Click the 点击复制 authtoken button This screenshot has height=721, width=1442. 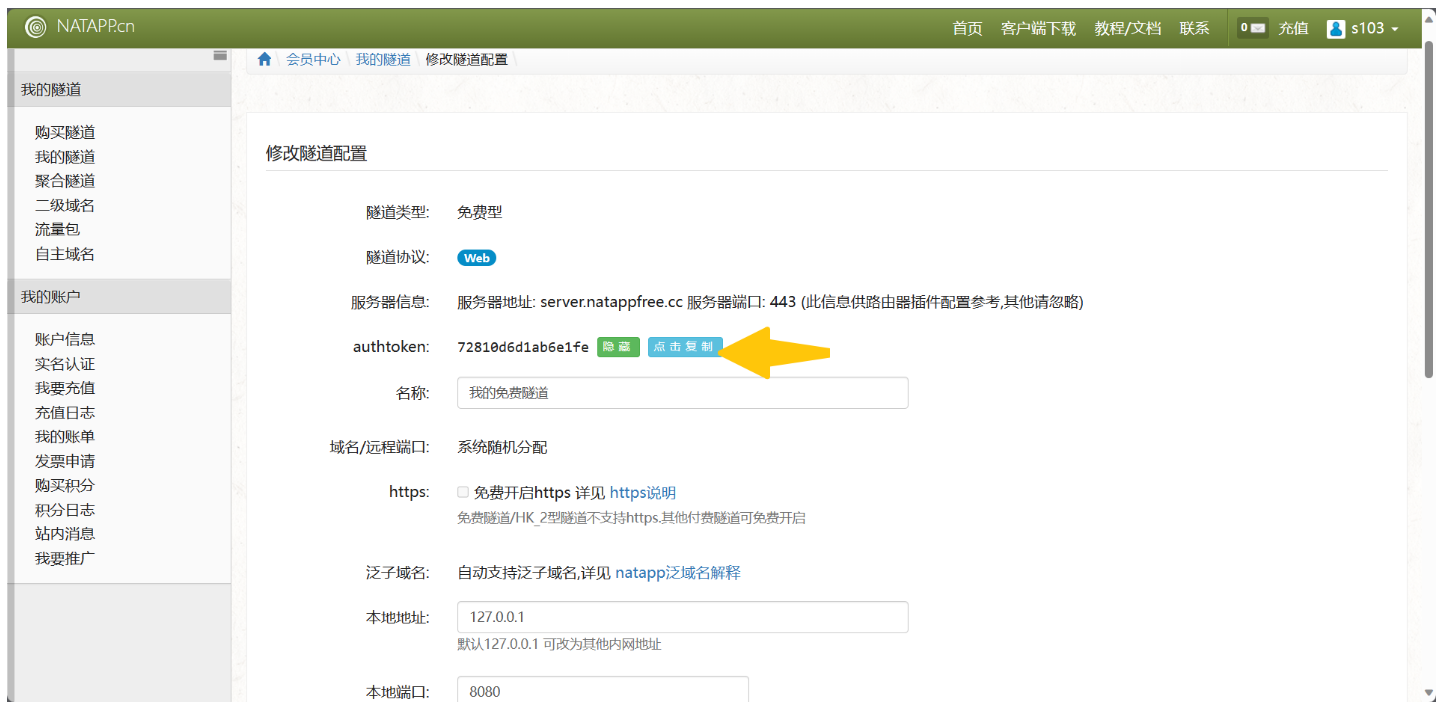pyautogui.click(x=685, y=347)
